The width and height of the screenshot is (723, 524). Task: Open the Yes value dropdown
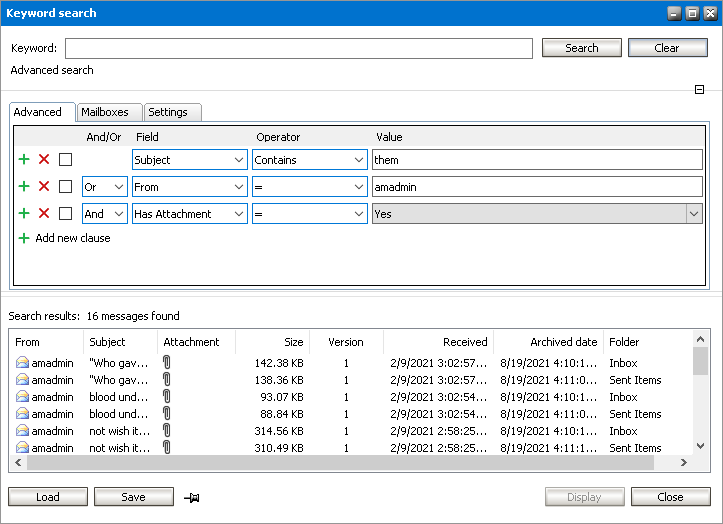point(693,213)
